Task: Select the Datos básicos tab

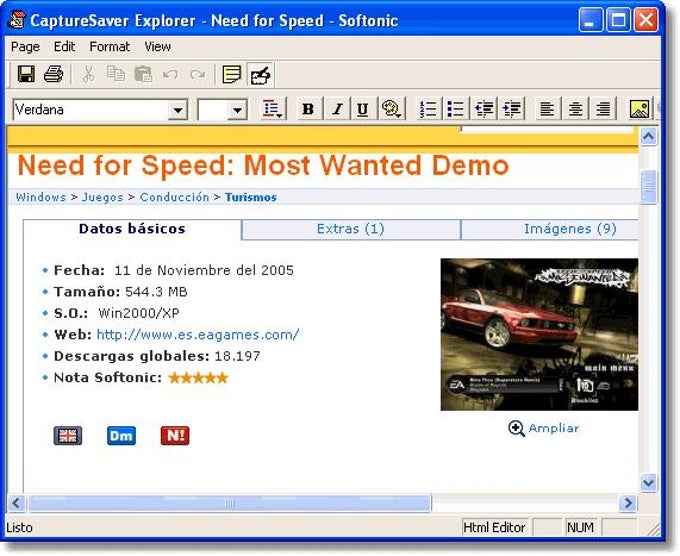Action: [132, 229]
